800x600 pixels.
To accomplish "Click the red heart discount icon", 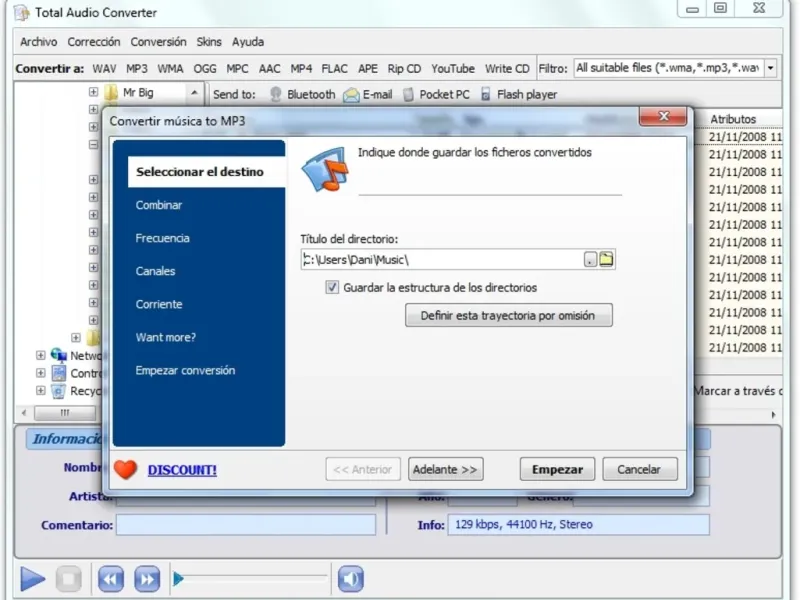I will [x=125, y=469].
